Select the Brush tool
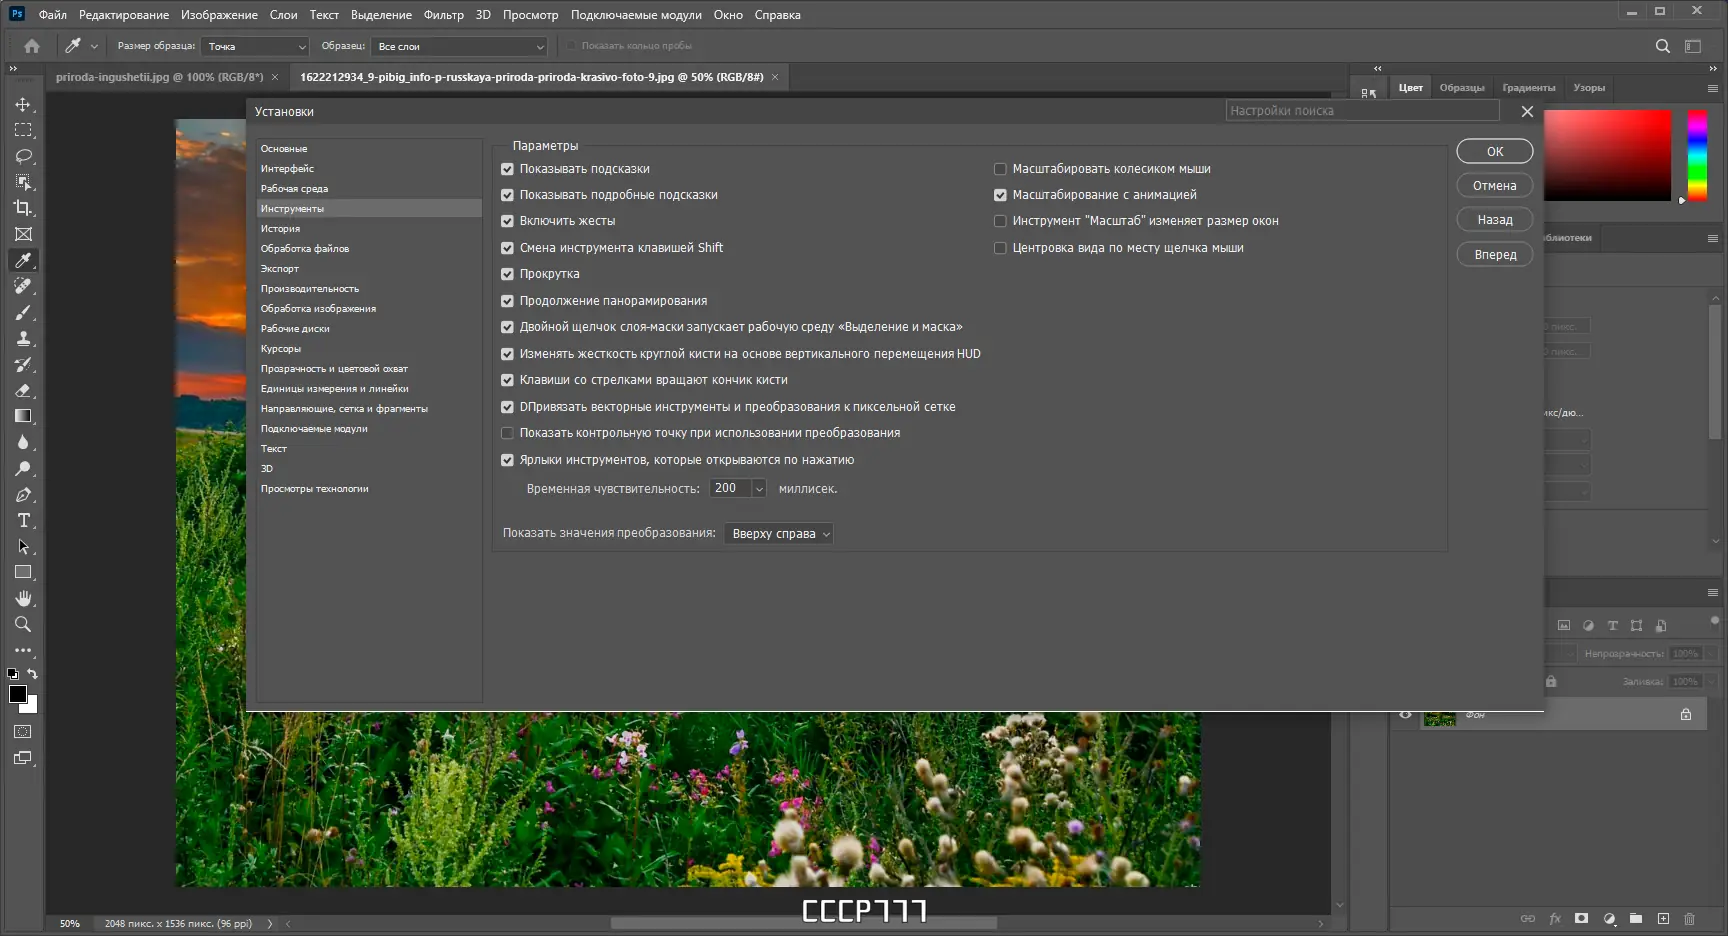This screenshot has width=1728, height=936. pos(23,312)
